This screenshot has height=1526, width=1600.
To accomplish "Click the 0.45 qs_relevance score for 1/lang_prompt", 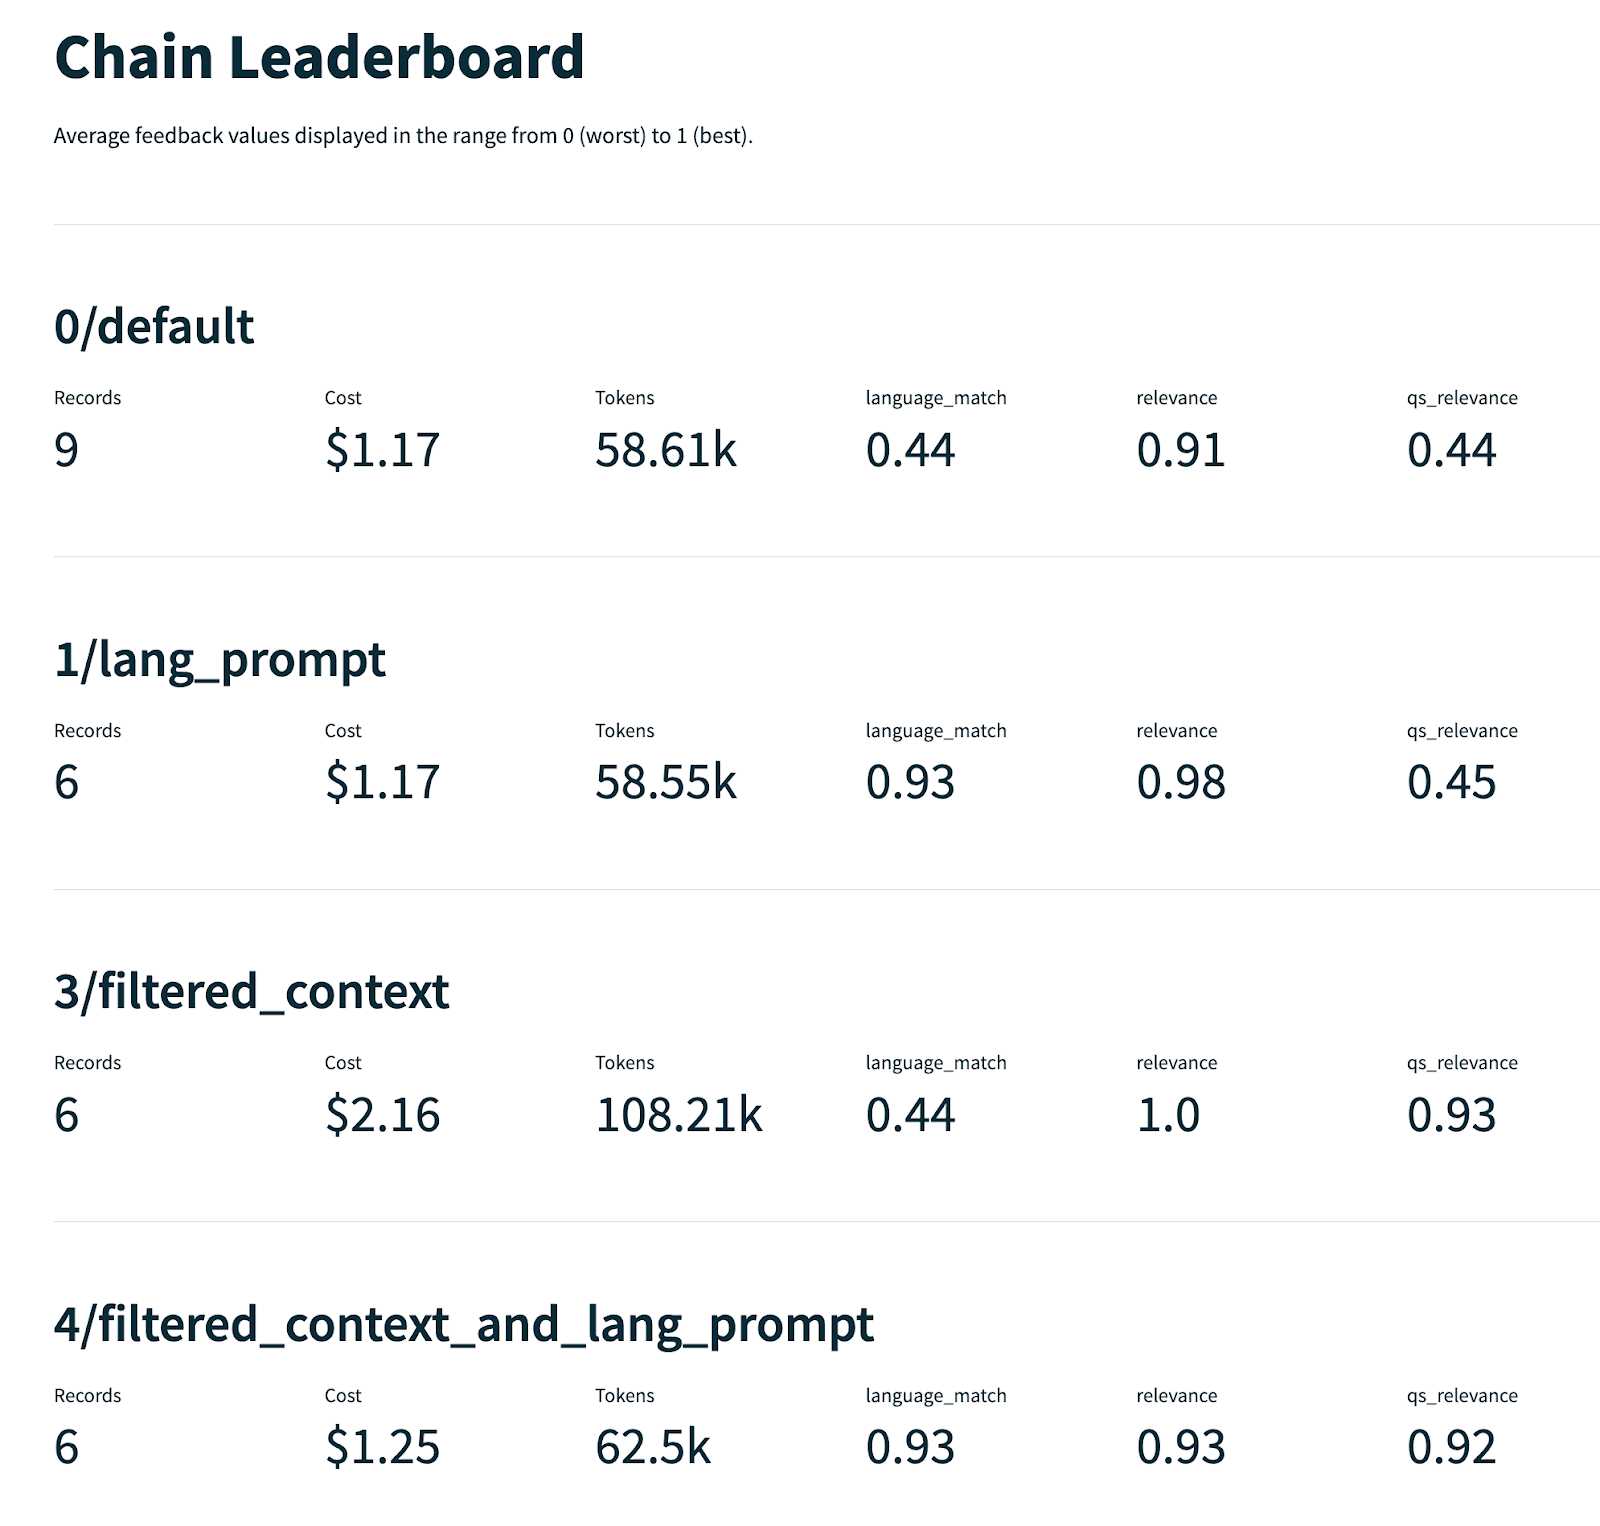I will click(x=1451, y=782).
